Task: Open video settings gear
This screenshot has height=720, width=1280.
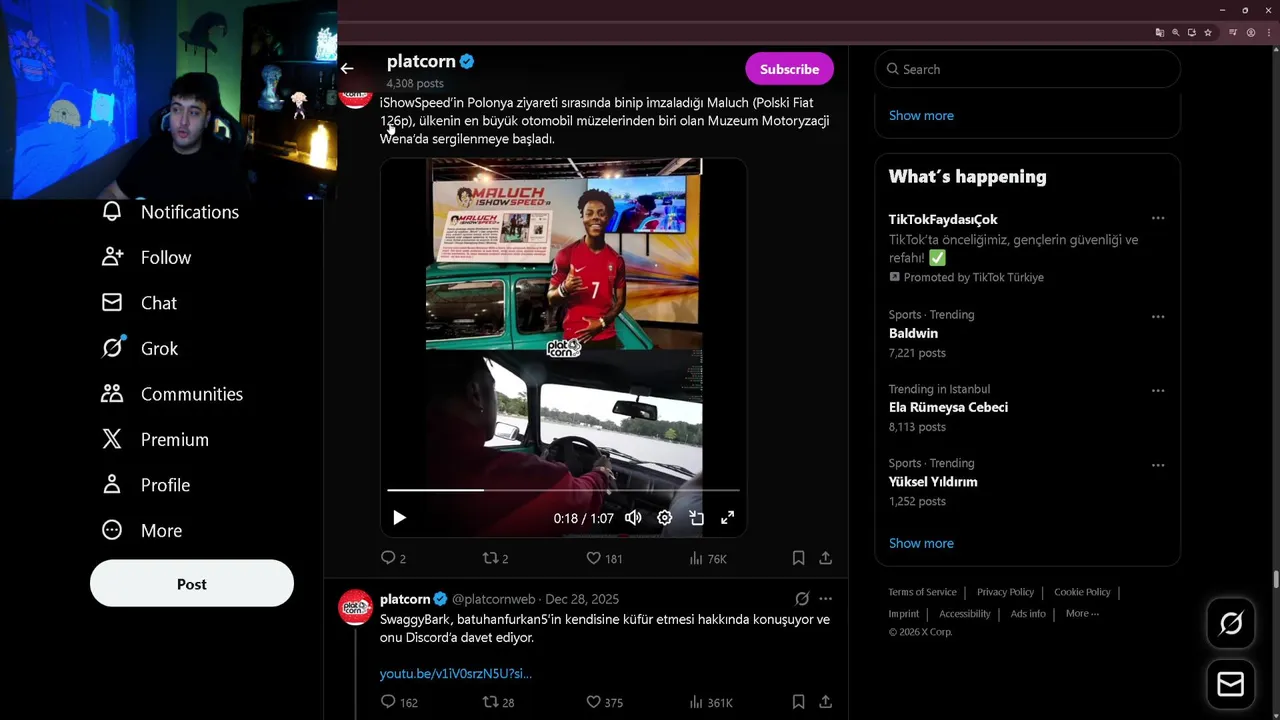Action: (x=665, y=517)
